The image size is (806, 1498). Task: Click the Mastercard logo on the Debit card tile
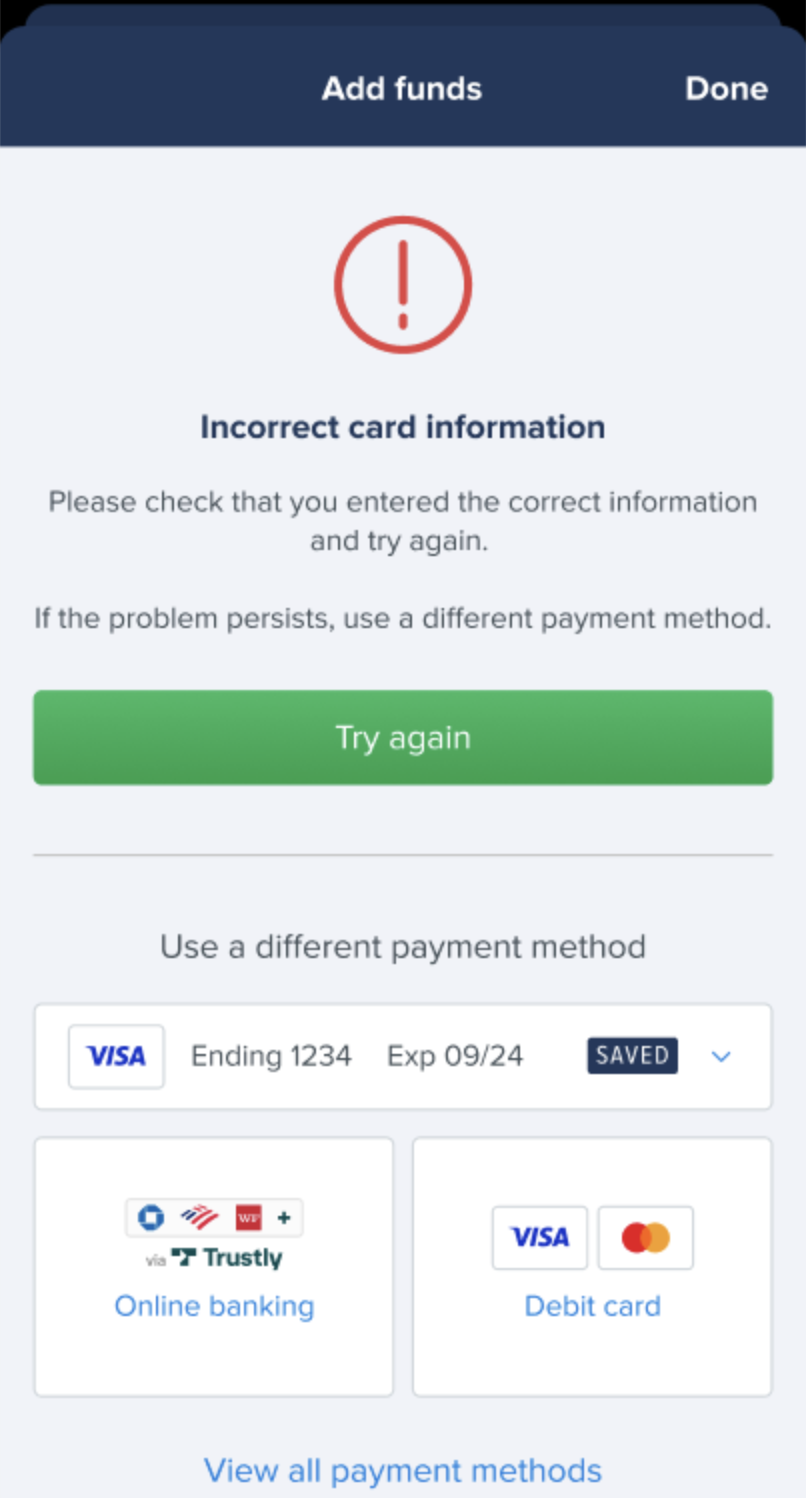645,1237
